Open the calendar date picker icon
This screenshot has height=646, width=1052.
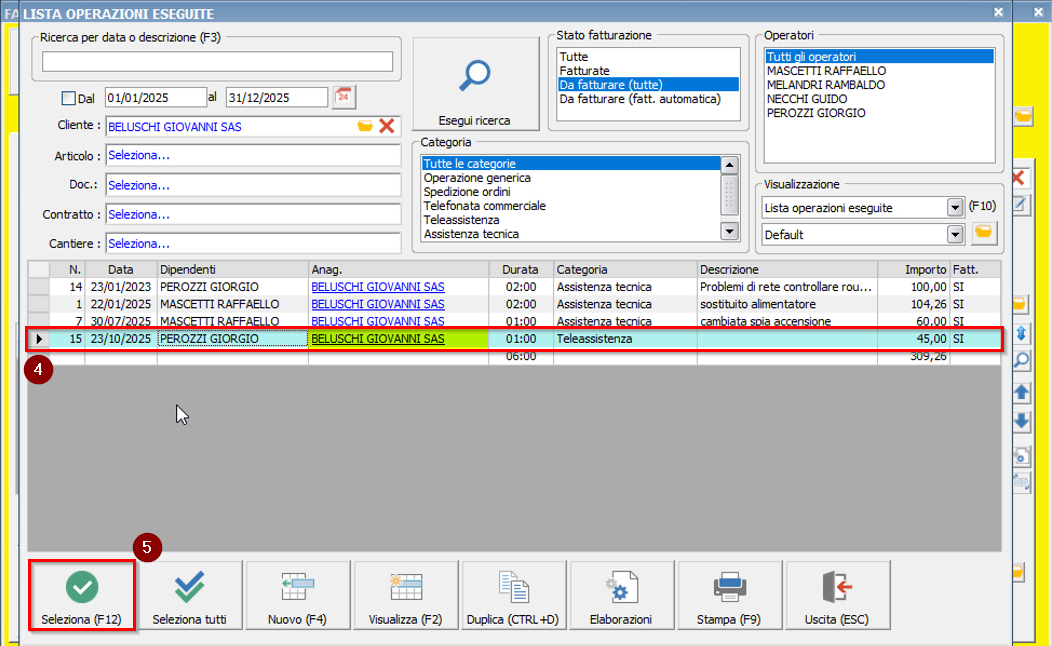[x=343, y=97]
